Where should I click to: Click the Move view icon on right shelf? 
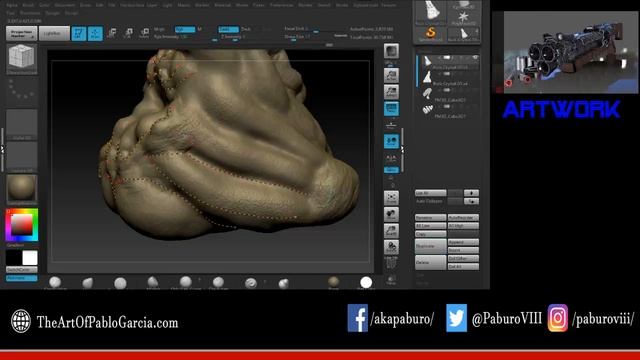391,214
